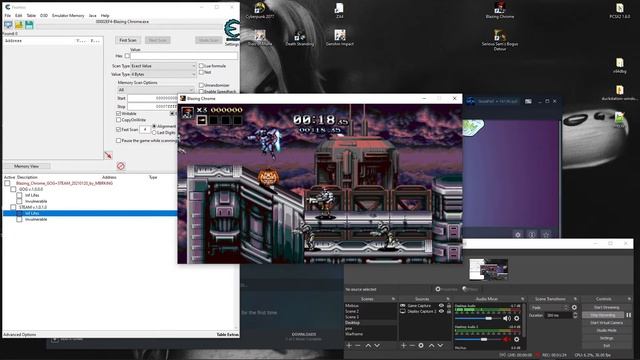Viewport: 640px width, 360px height.
Task: Toggle the Hex checkbox
Action: pos(127,56)
